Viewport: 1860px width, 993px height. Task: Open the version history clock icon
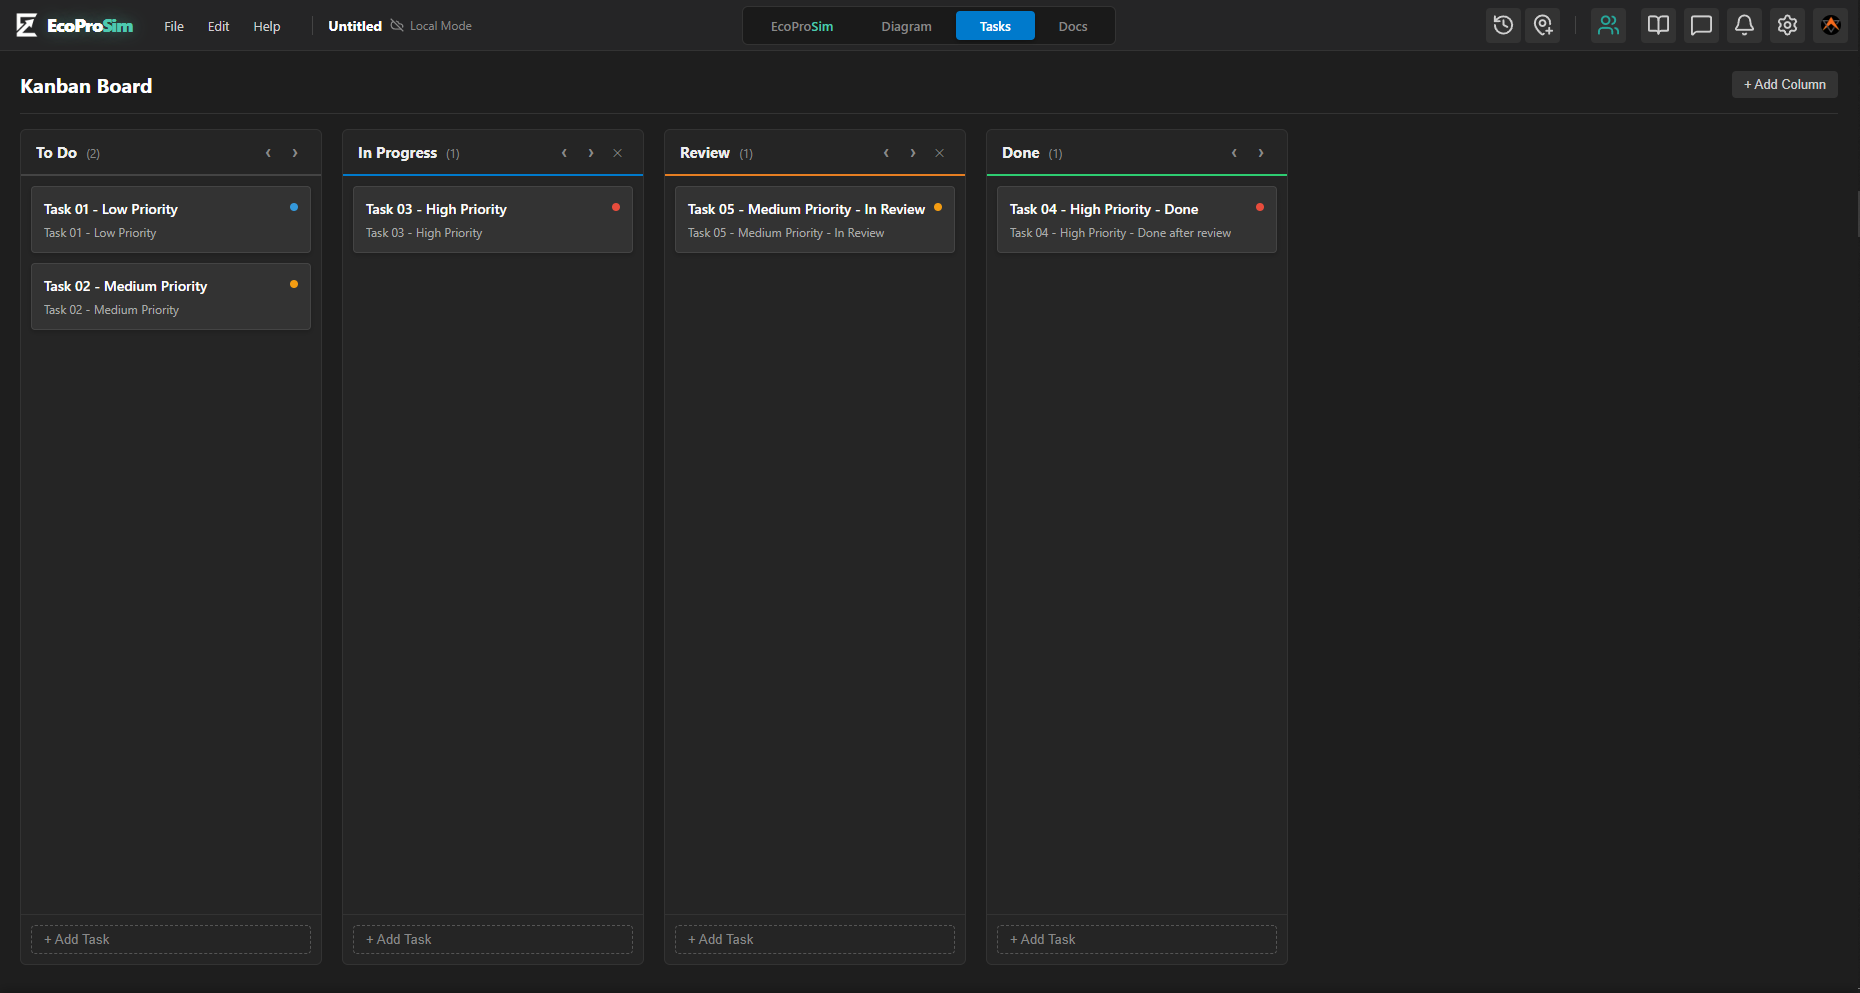pyautogui.click(x=1503, y=26)
